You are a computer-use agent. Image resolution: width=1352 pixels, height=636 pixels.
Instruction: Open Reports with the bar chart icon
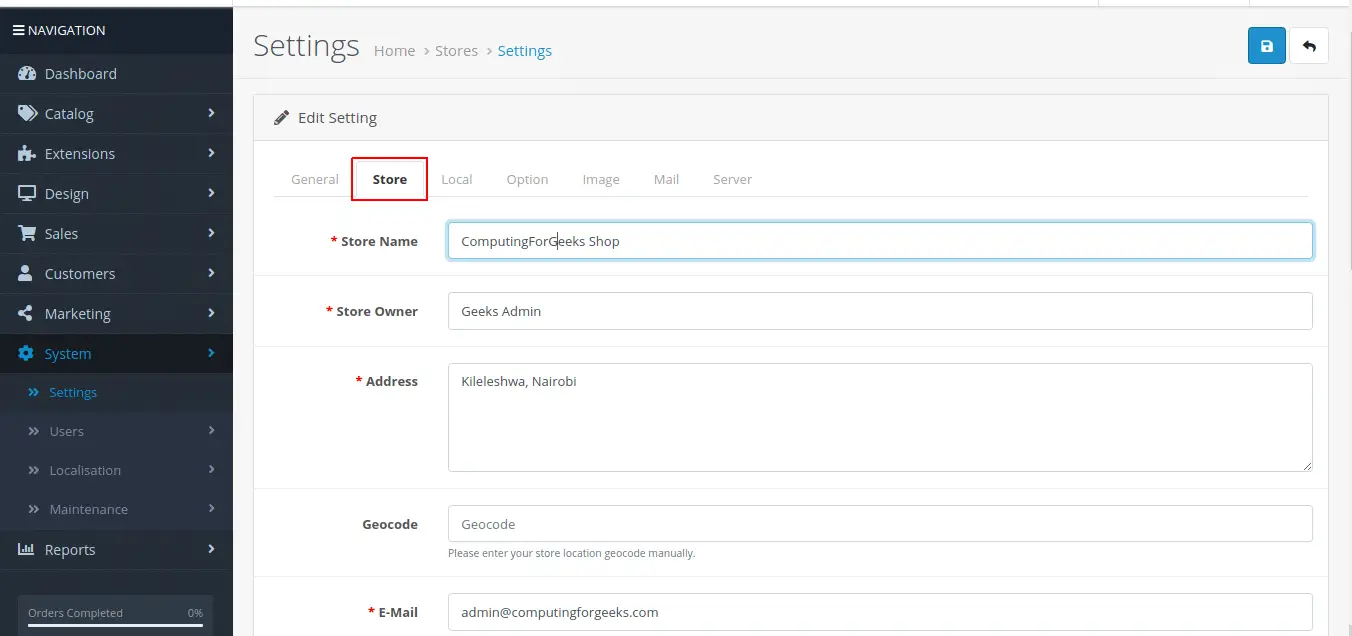coord(26,549)
